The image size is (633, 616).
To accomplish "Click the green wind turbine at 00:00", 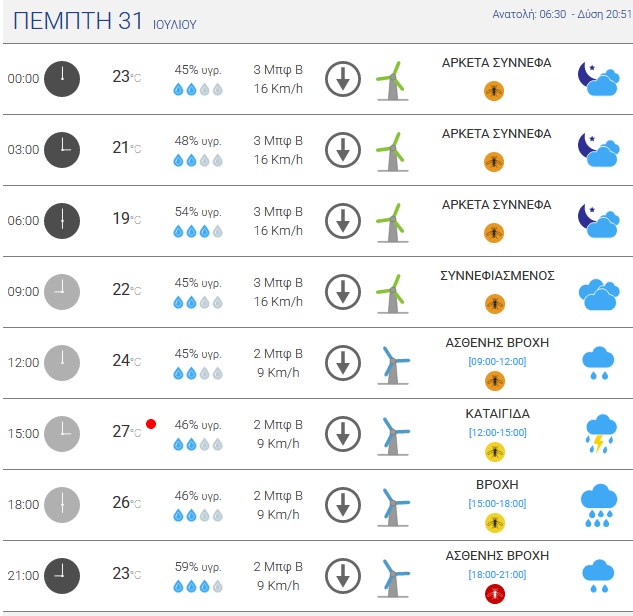I will pos(392,80).
